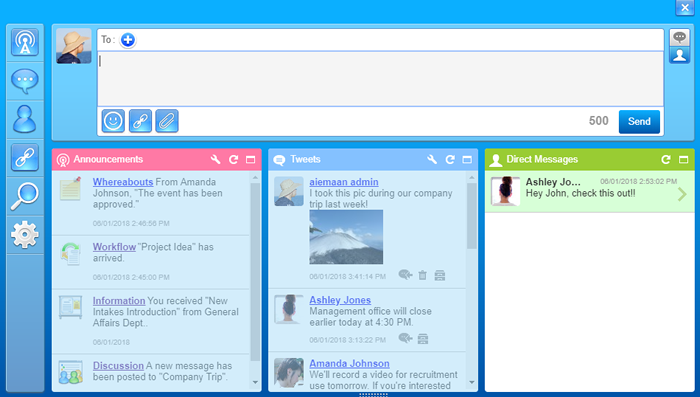700x397 pixels.
Task: Switch to tweet mode using the speech-bubble toggle
Action: 679,37
